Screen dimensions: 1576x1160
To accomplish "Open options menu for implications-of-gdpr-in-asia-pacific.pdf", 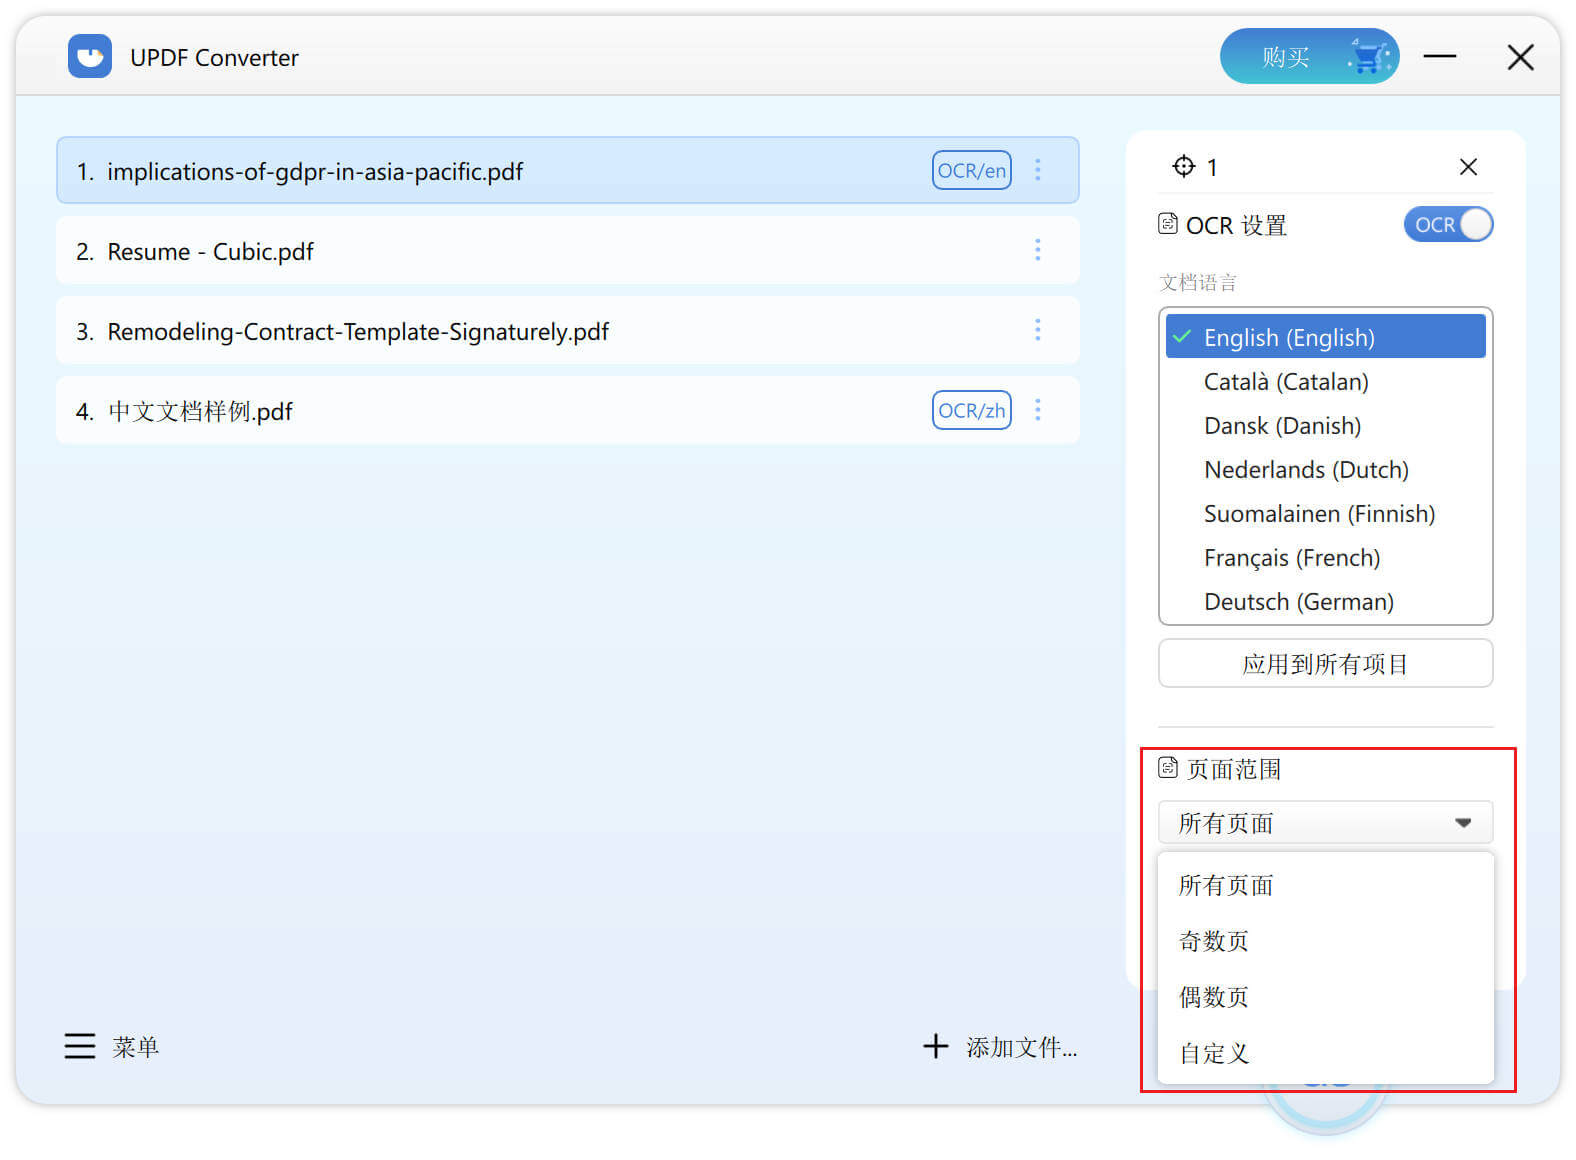I will tap(1038, 170).
